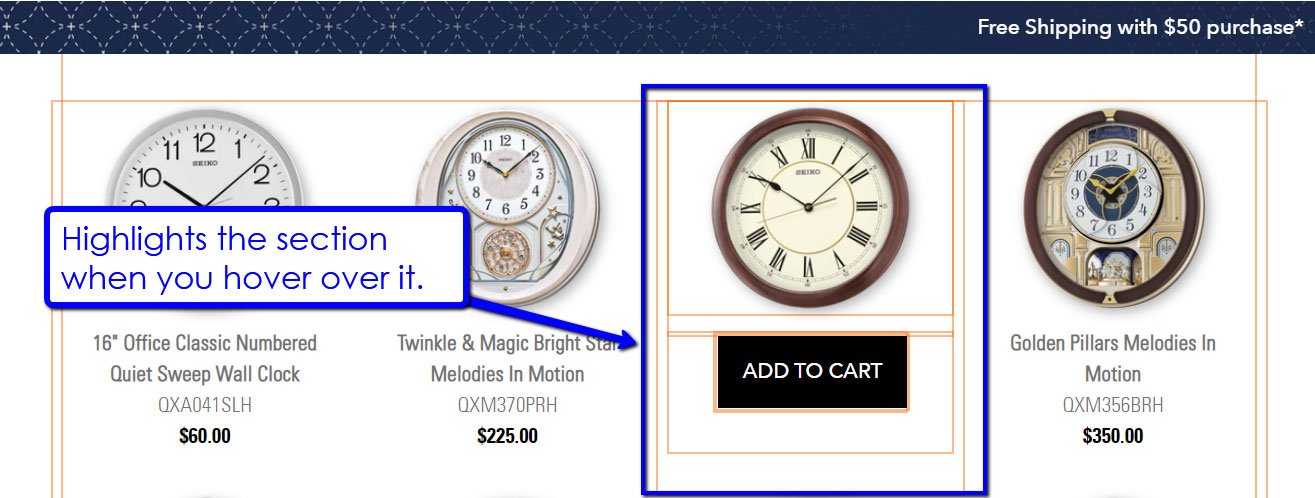
Task: Open the Golden Pillars clock image
Action: 1112,207
